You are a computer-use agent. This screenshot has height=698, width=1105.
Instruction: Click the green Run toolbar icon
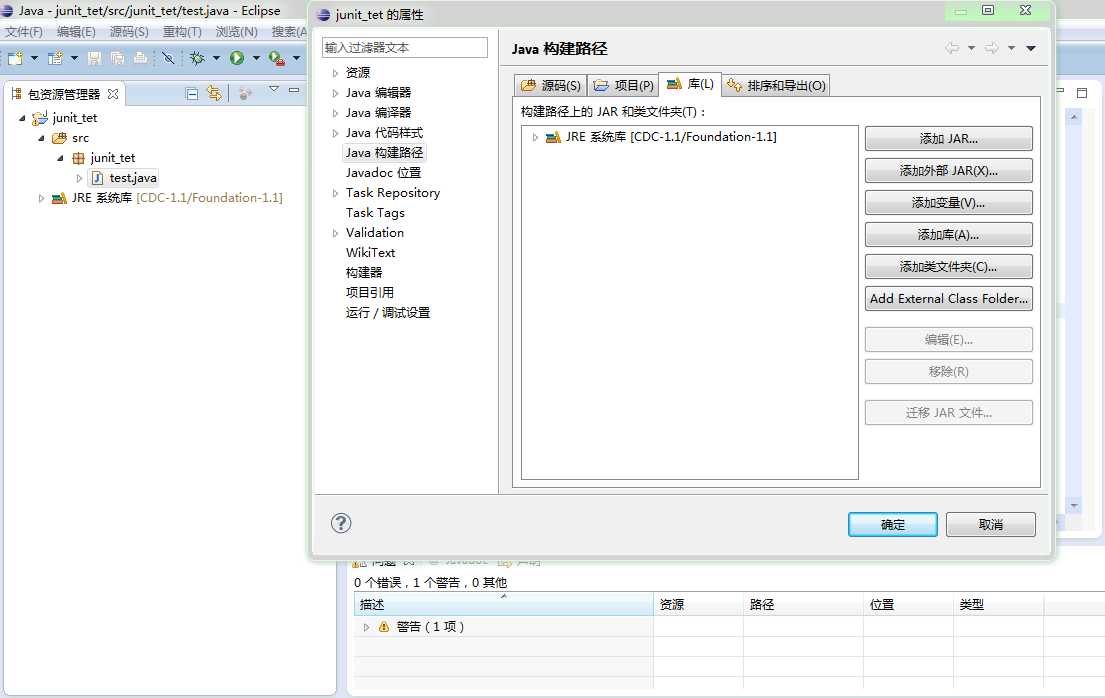point(237,58)
